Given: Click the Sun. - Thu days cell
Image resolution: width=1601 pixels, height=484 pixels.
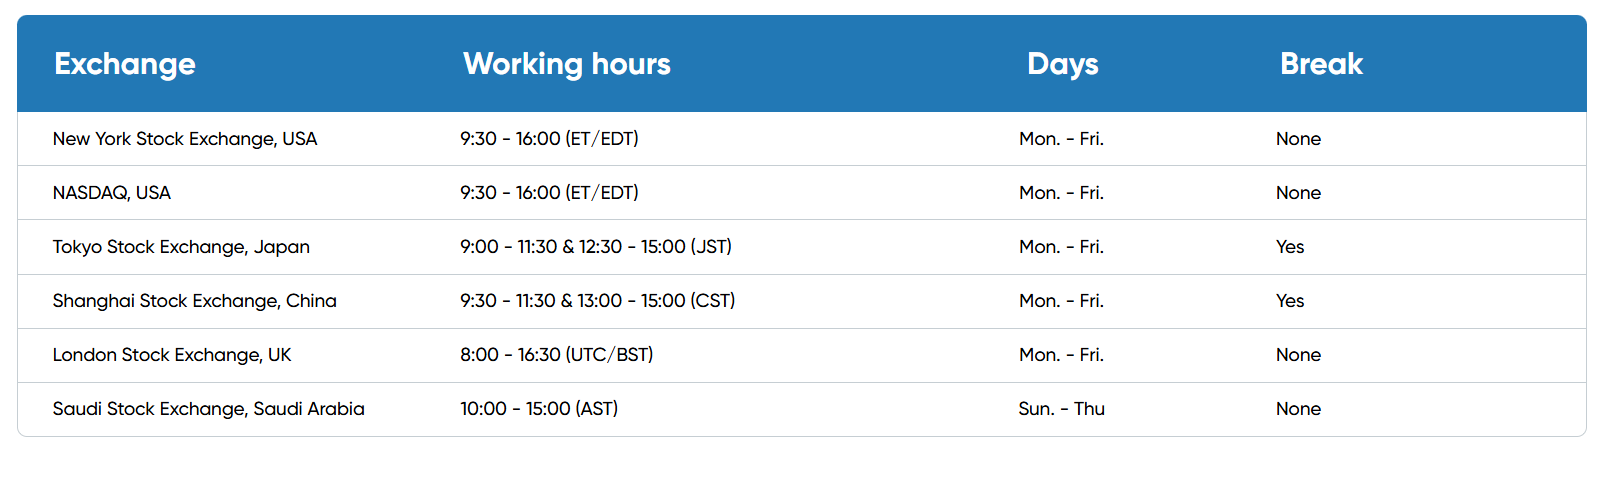Looking at the screenshot, I should [x=1061, y=409].
